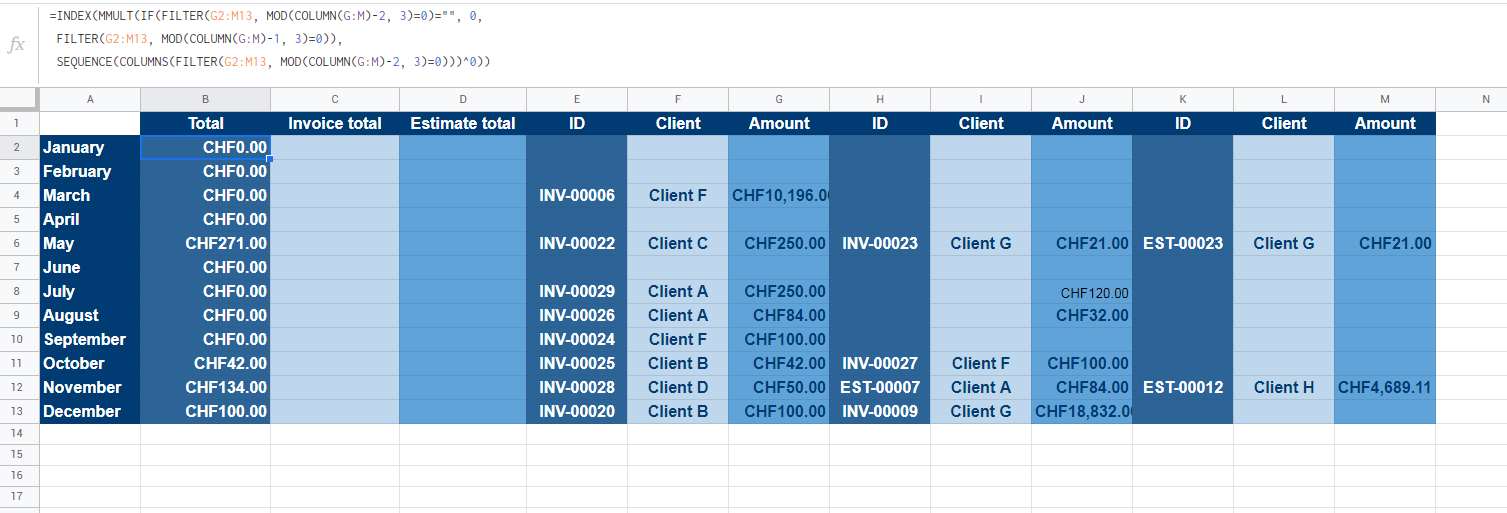Click the CHF32.00 amount cell
The height and width of the screenshot is (513, 1507).
pos(1082,315)
